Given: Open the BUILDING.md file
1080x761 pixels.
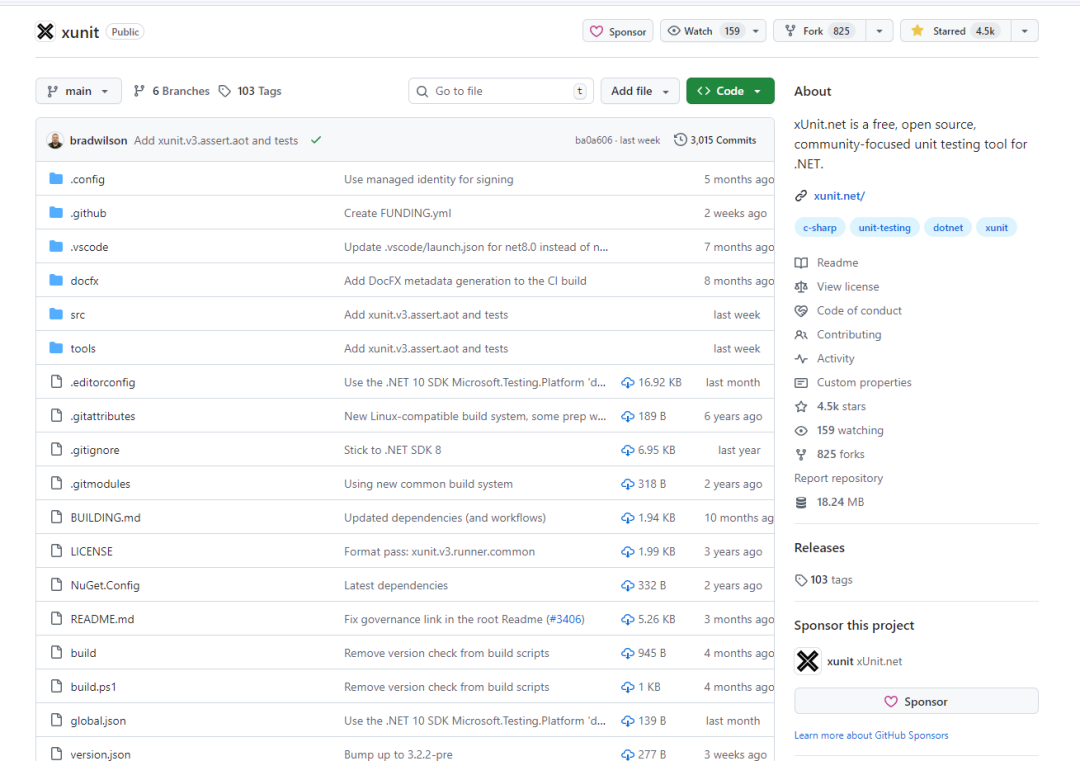Looking at the screenshot, I should (105, 518).
